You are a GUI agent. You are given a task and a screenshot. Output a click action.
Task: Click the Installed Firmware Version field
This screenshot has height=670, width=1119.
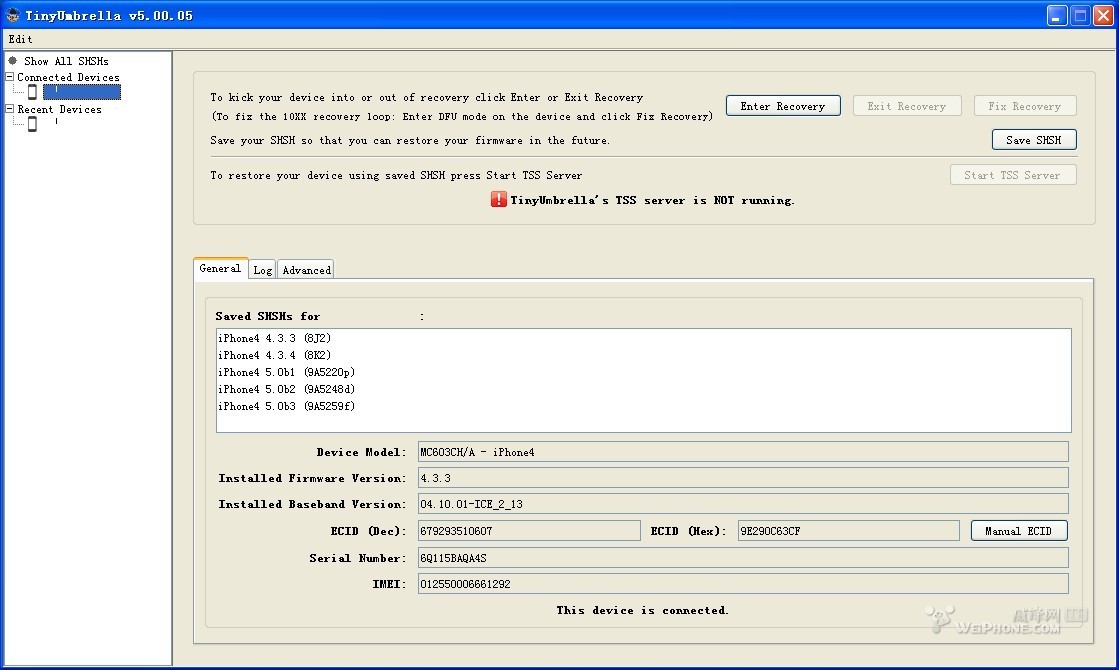pyautogui.click(x=743, y=478)
